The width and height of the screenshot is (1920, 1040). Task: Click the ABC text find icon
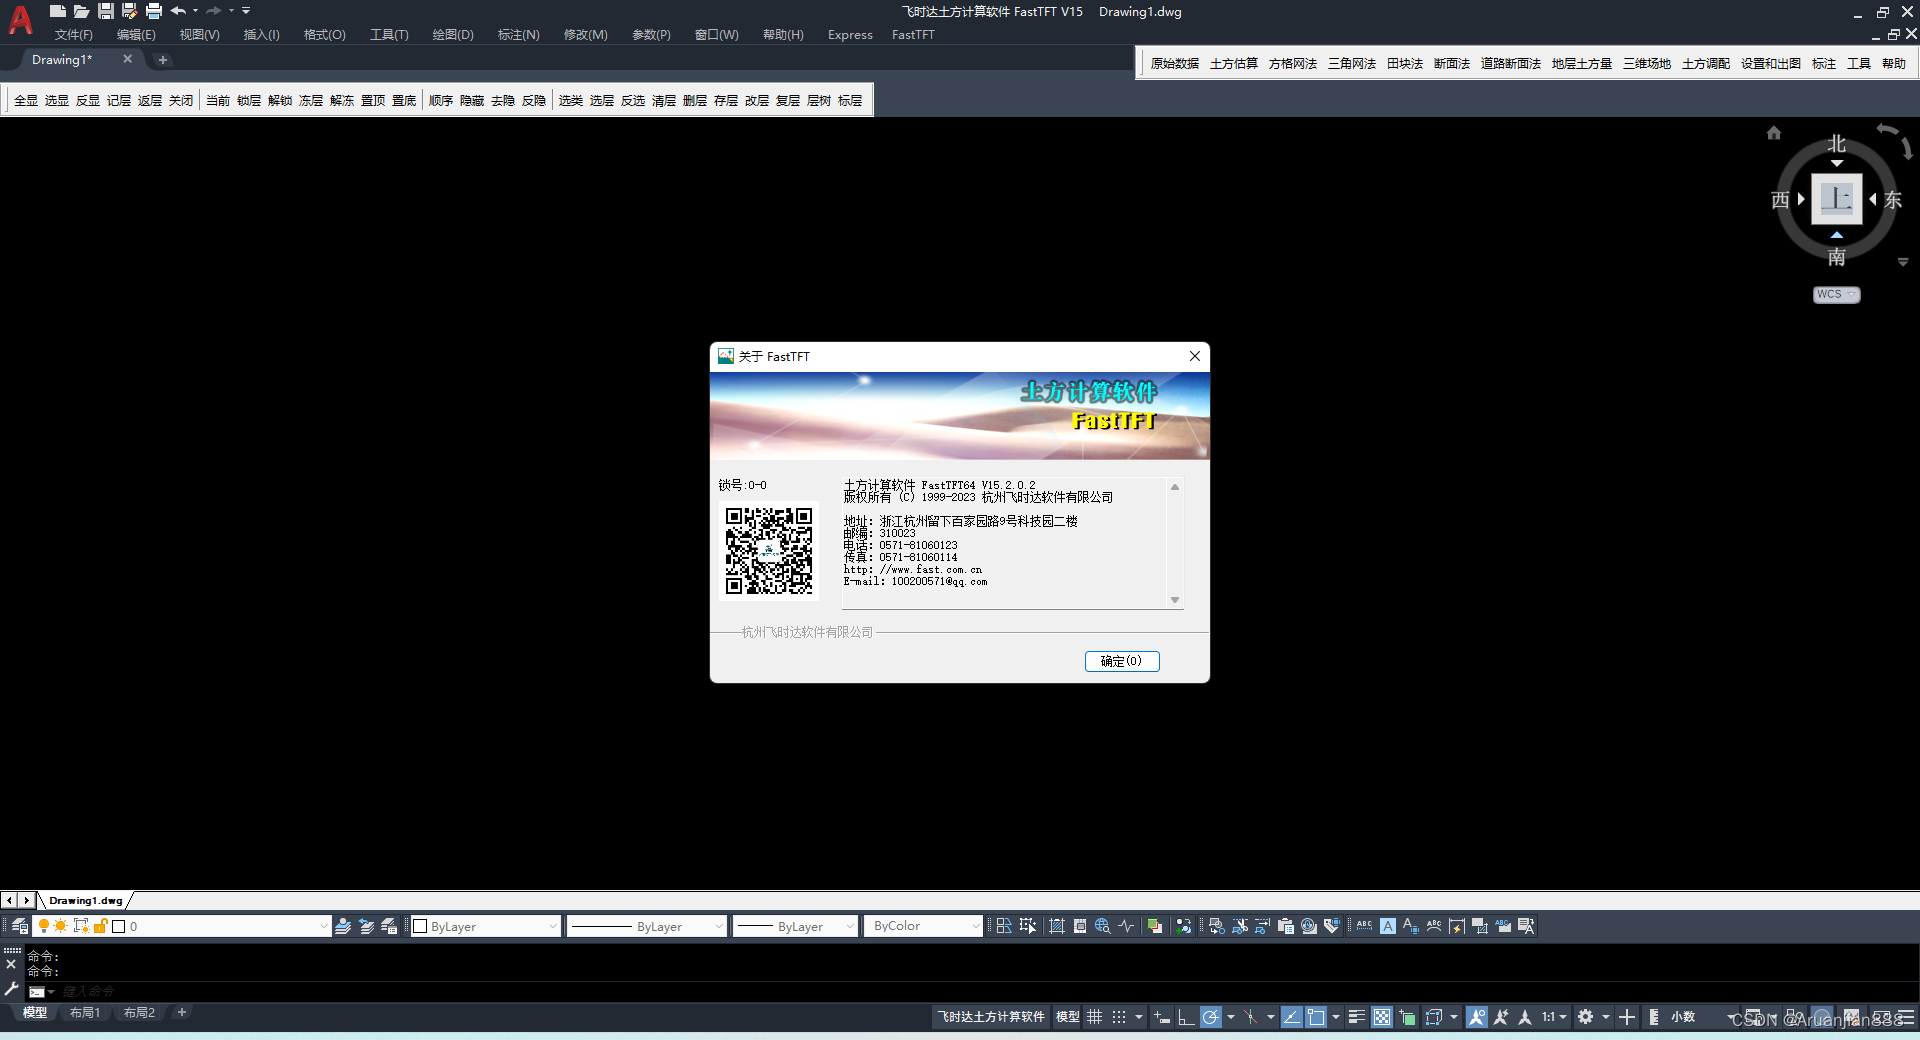[1364, 926]
